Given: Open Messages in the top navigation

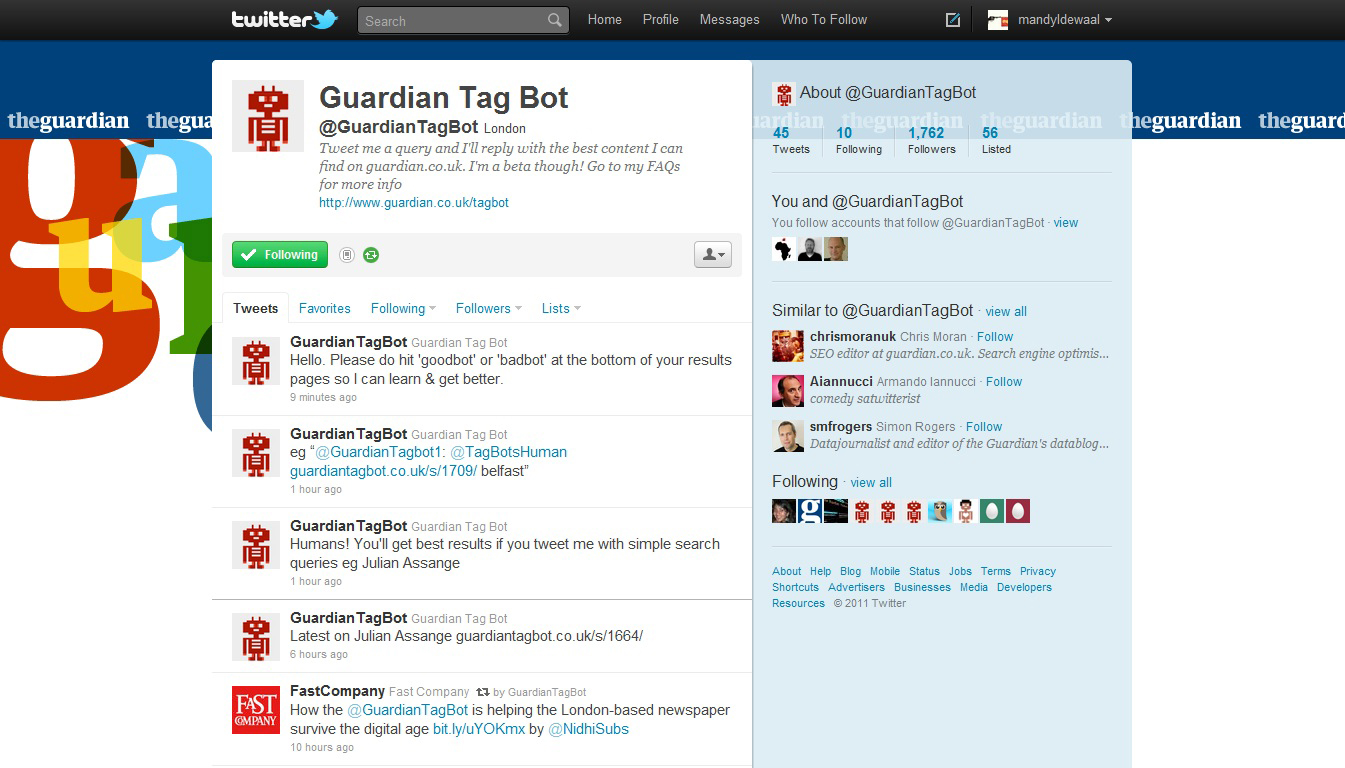Looking at the screenshot, I should pos(730,20).
